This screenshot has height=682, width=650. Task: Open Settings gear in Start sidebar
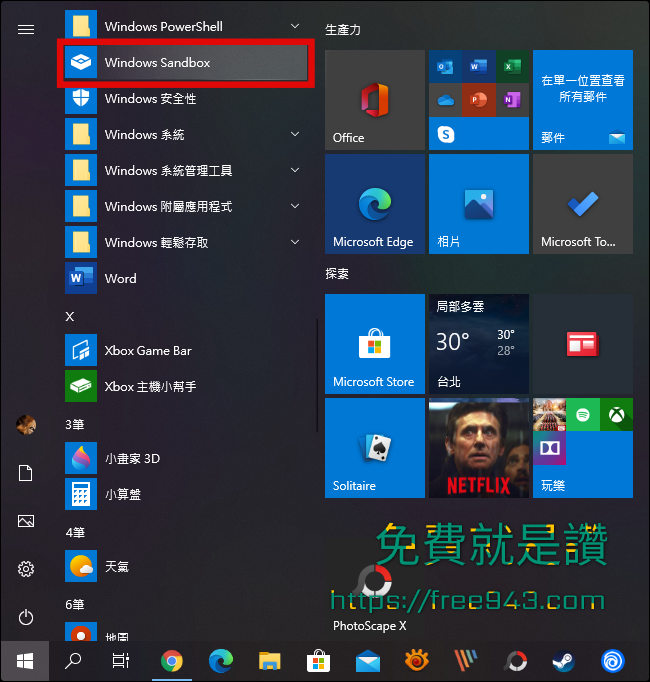26,569
